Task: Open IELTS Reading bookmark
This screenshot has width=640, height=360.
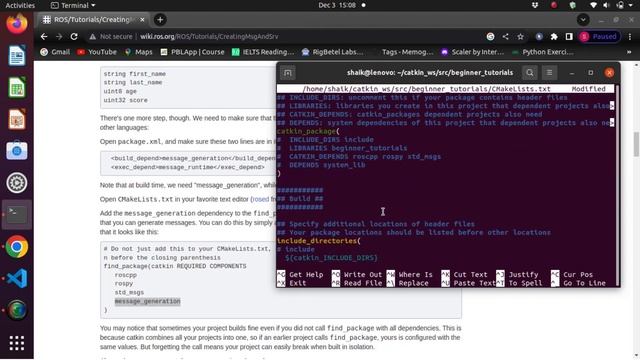Action: [263, 52]
